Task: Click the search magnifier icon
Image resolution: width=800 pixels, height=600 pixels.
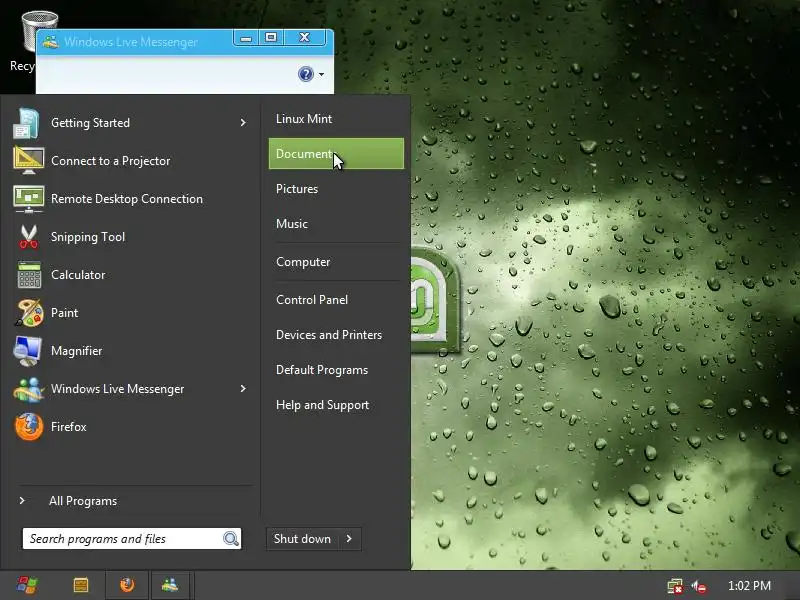Action: pyautogui.click(x=231, y=539)
